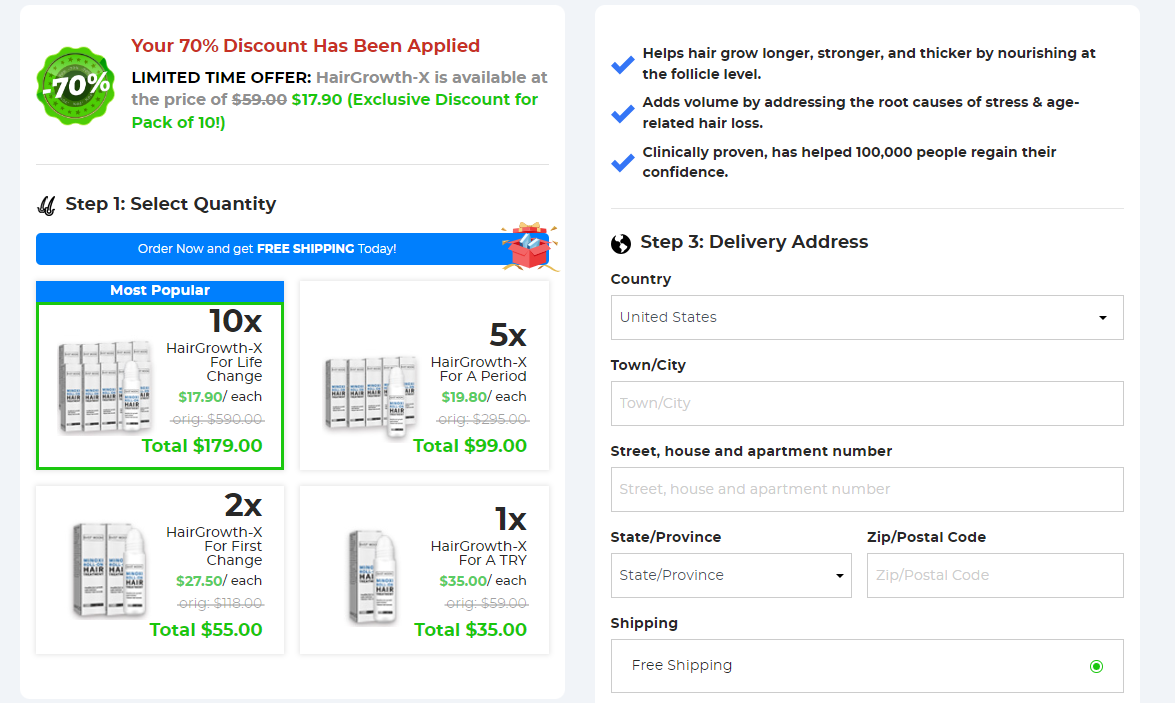Image resolution: width=1175 pixels, height=703 pixels.
Task: Click the checkmark beside 'Clinically proven' benefit
Action: tap(622, 162)
